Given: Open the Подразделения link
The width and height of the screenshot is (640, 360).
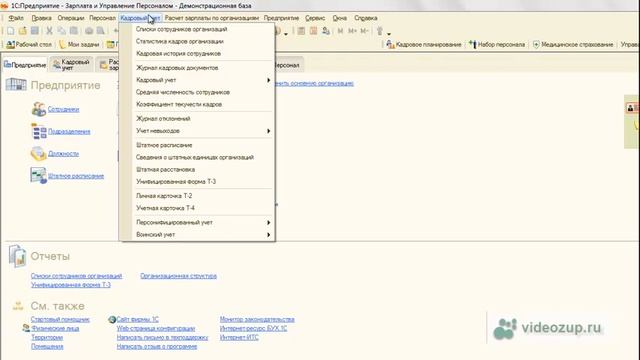Looking at the screenshot, I should point(69,131).
